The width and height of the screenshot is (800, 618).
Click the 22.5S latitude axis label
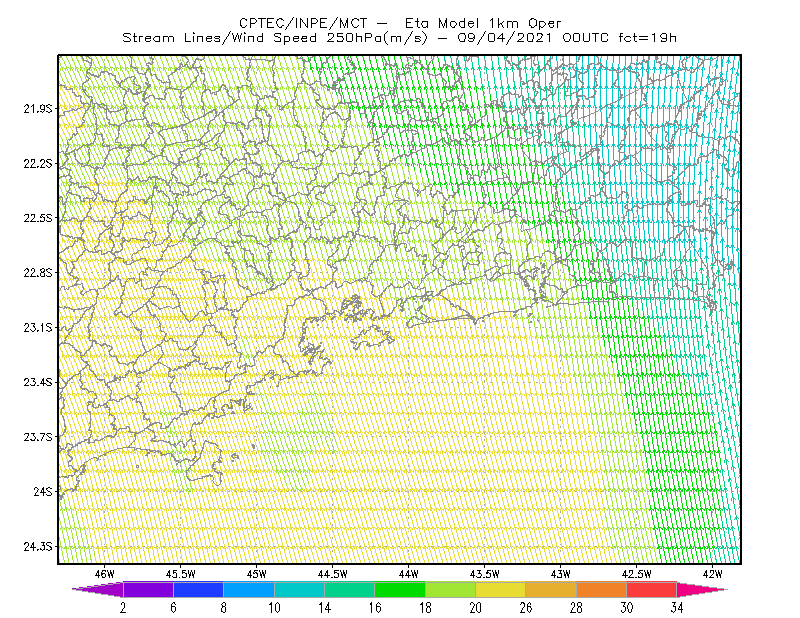click(x=38, y=218)
